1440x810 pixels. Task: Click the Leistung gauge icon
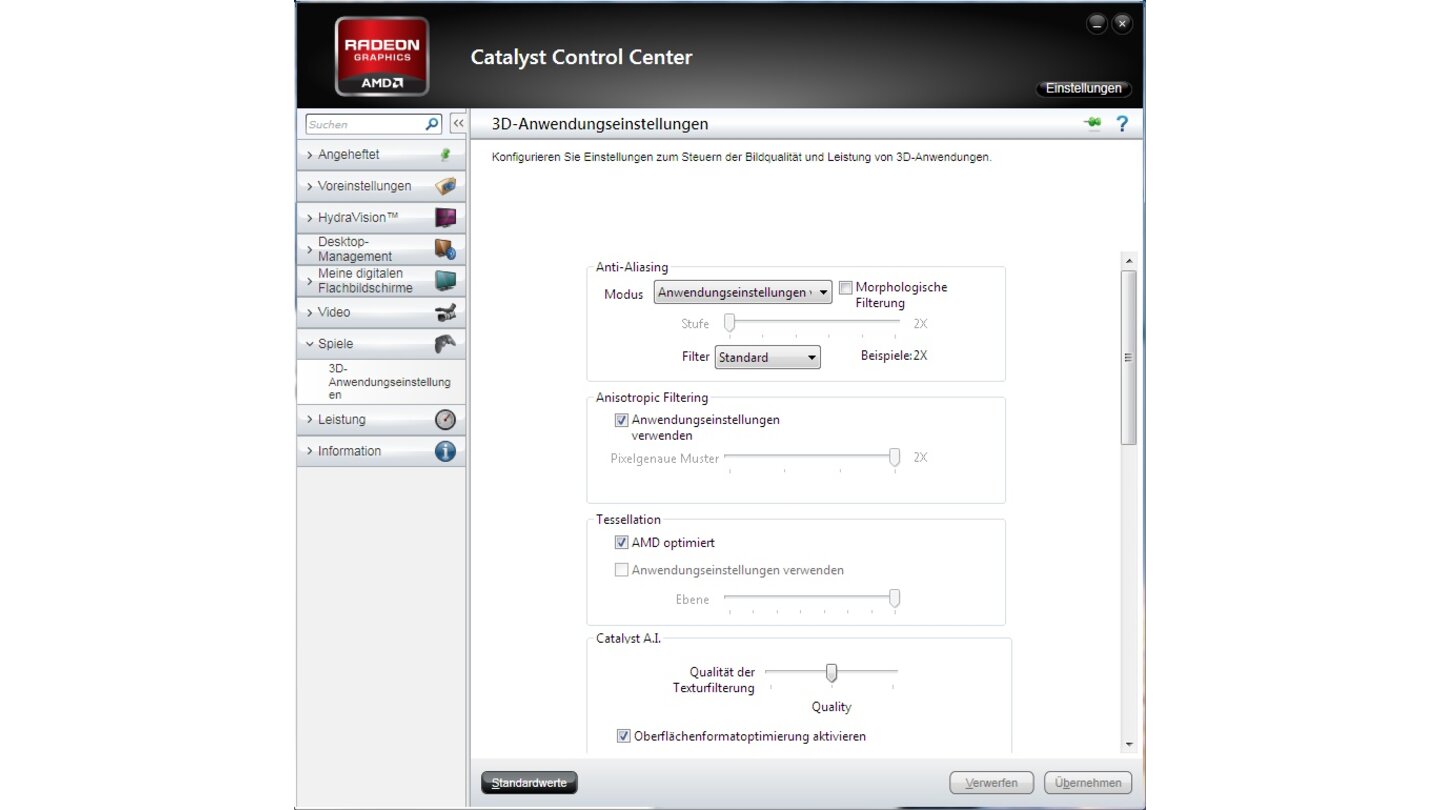coord(445,420)
